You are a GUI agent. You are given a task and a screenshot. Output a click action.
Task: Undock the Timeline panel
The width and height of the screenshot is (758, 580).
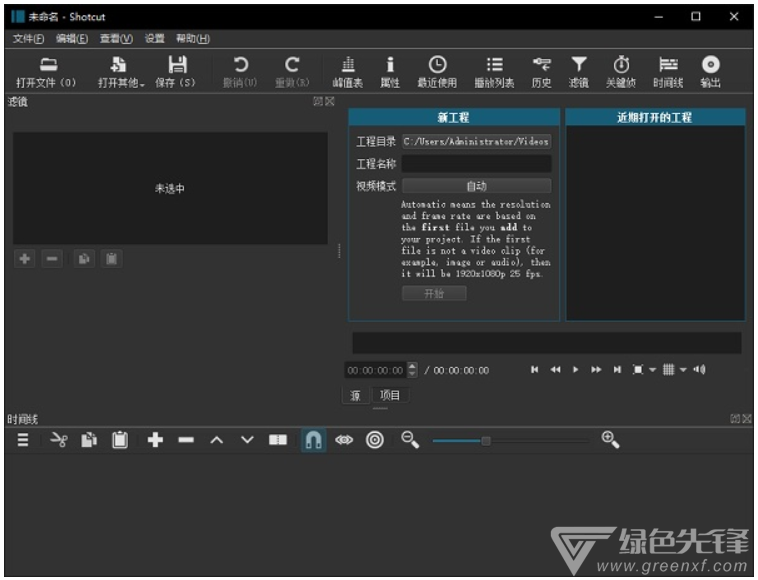click(x=735, y=419)
